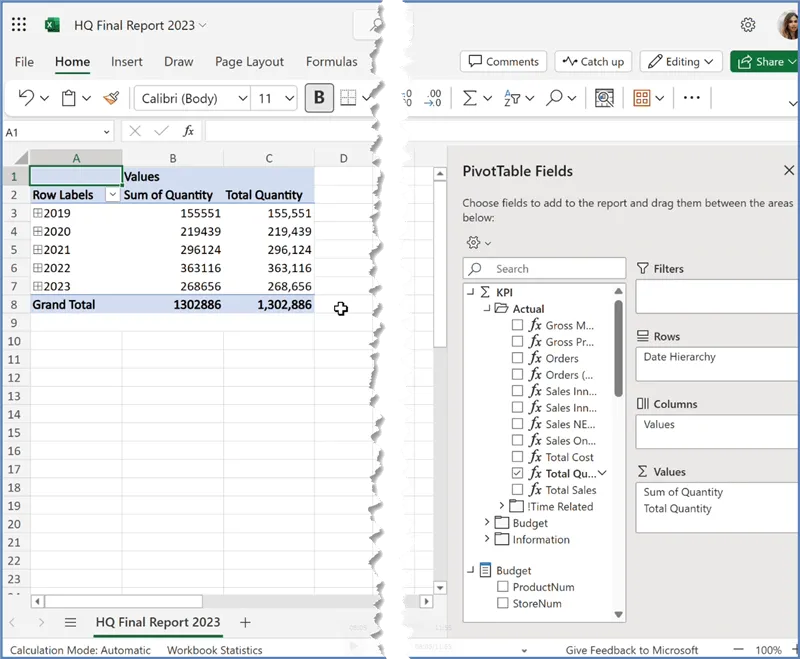The height and width of the screenshot is (659, 800).
Task: Toggle Bold formatting in the ribbon
Action: tap(319, 98)
